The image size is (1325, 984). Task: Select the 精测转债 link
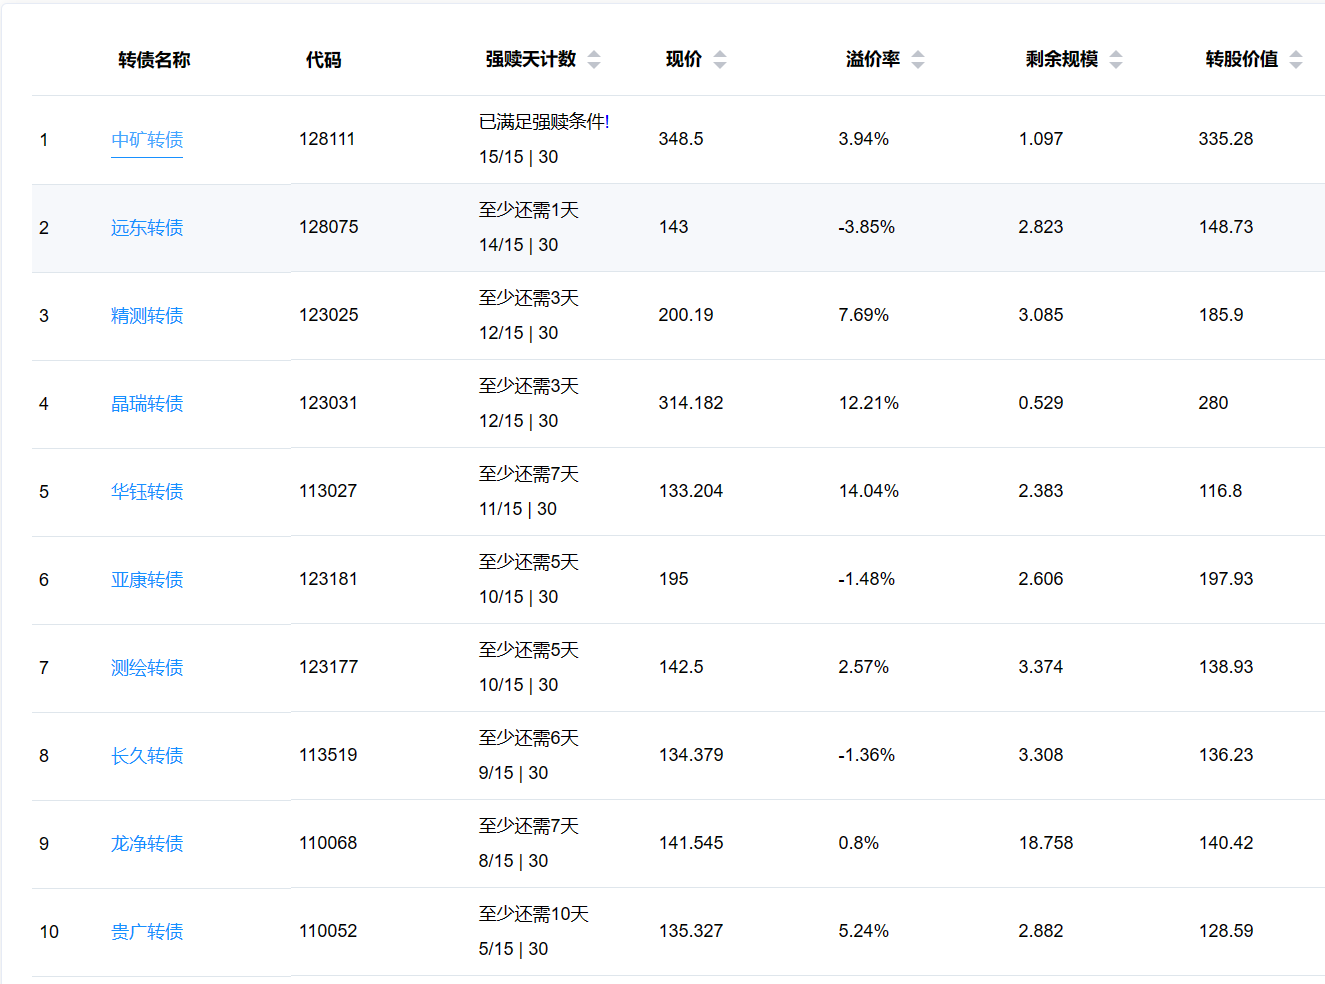[147, 316]
